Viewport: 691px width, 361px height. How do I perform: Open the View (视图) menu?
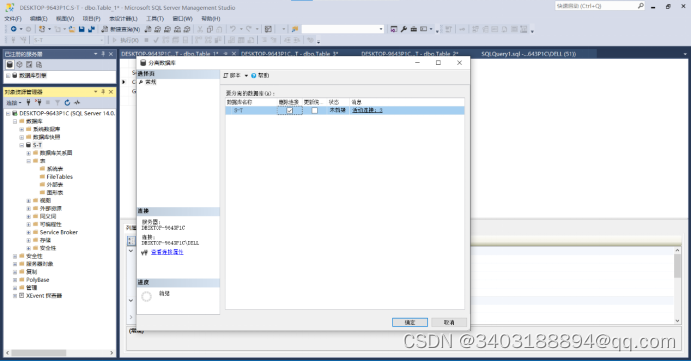click(x=65, y=19)
